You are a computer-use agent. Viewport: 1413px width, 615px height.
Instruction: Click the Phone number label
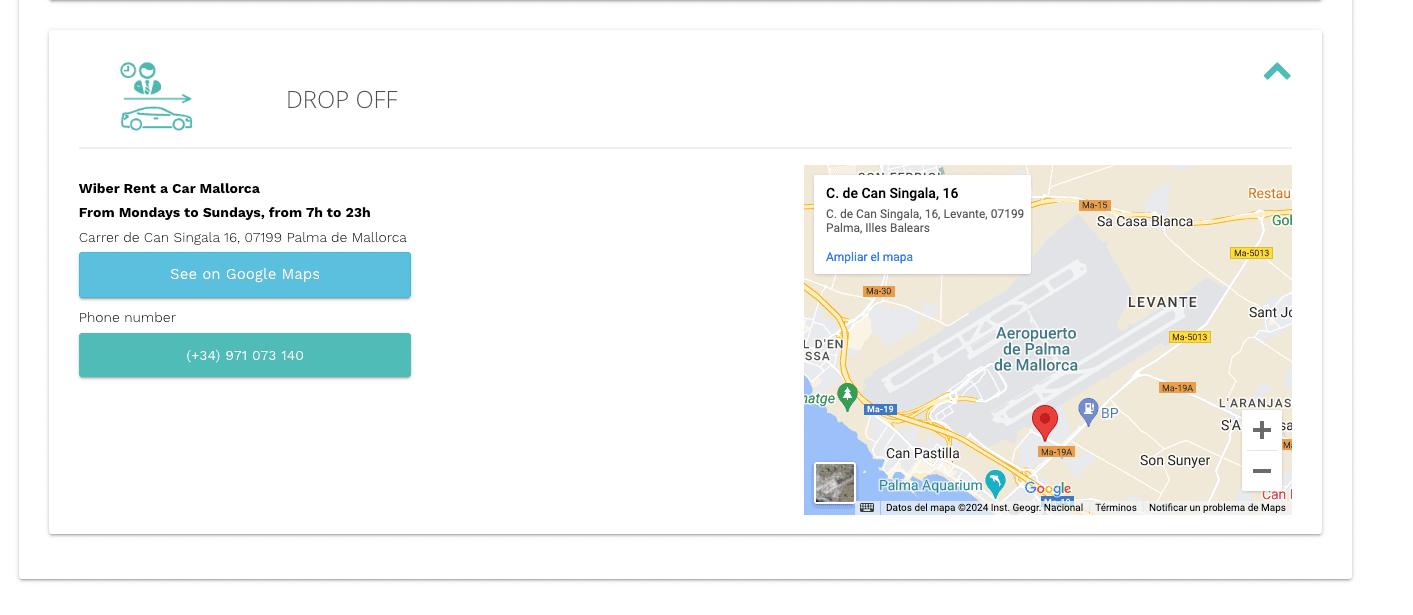(x=127, y=317)
